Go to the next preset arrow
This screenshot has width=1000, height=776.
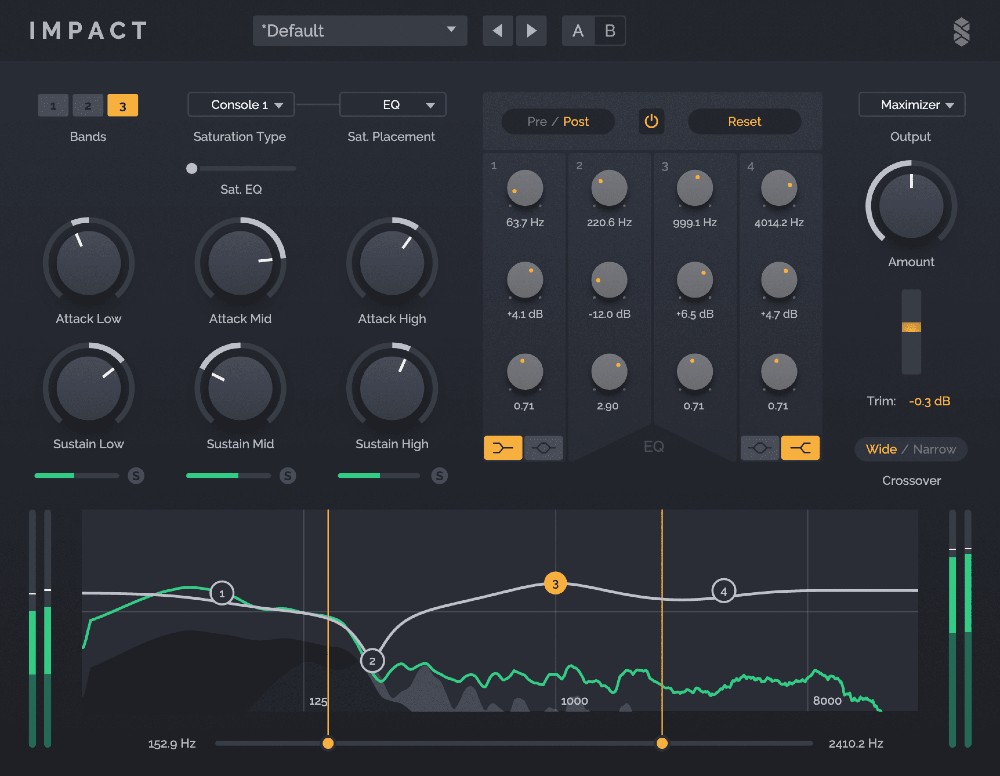point(531,31)
